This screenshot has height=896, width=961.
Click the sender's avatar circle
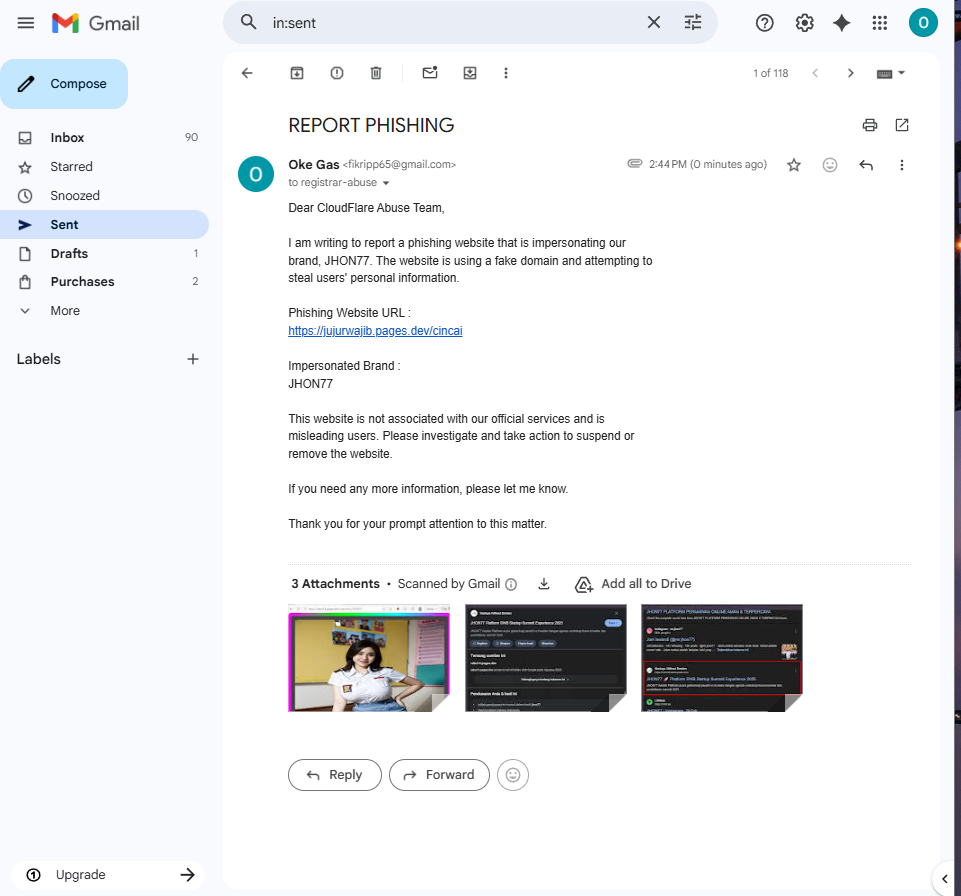pos(256,174)
